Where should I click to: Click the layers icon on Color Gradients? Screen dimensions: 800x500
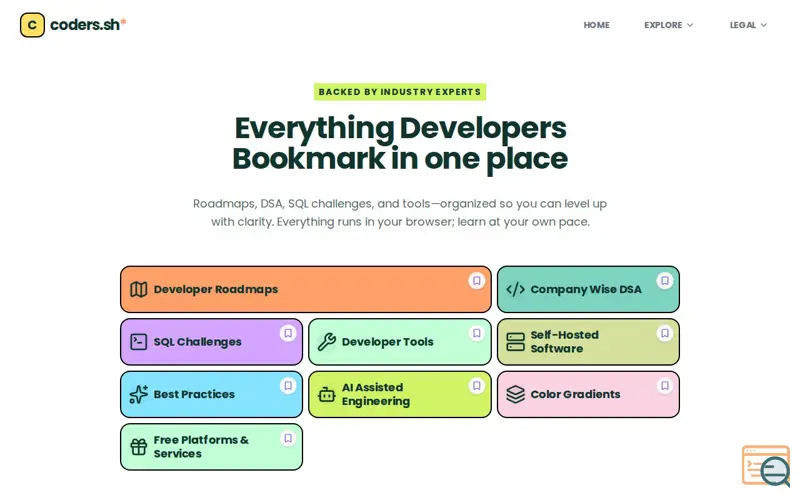[x=515, y=394]
